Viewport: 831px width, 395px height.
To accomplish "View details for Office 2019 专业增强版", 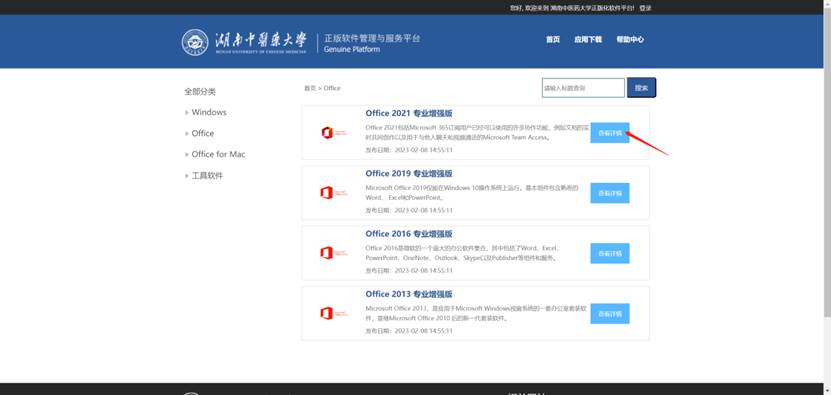I will [610, 193].
